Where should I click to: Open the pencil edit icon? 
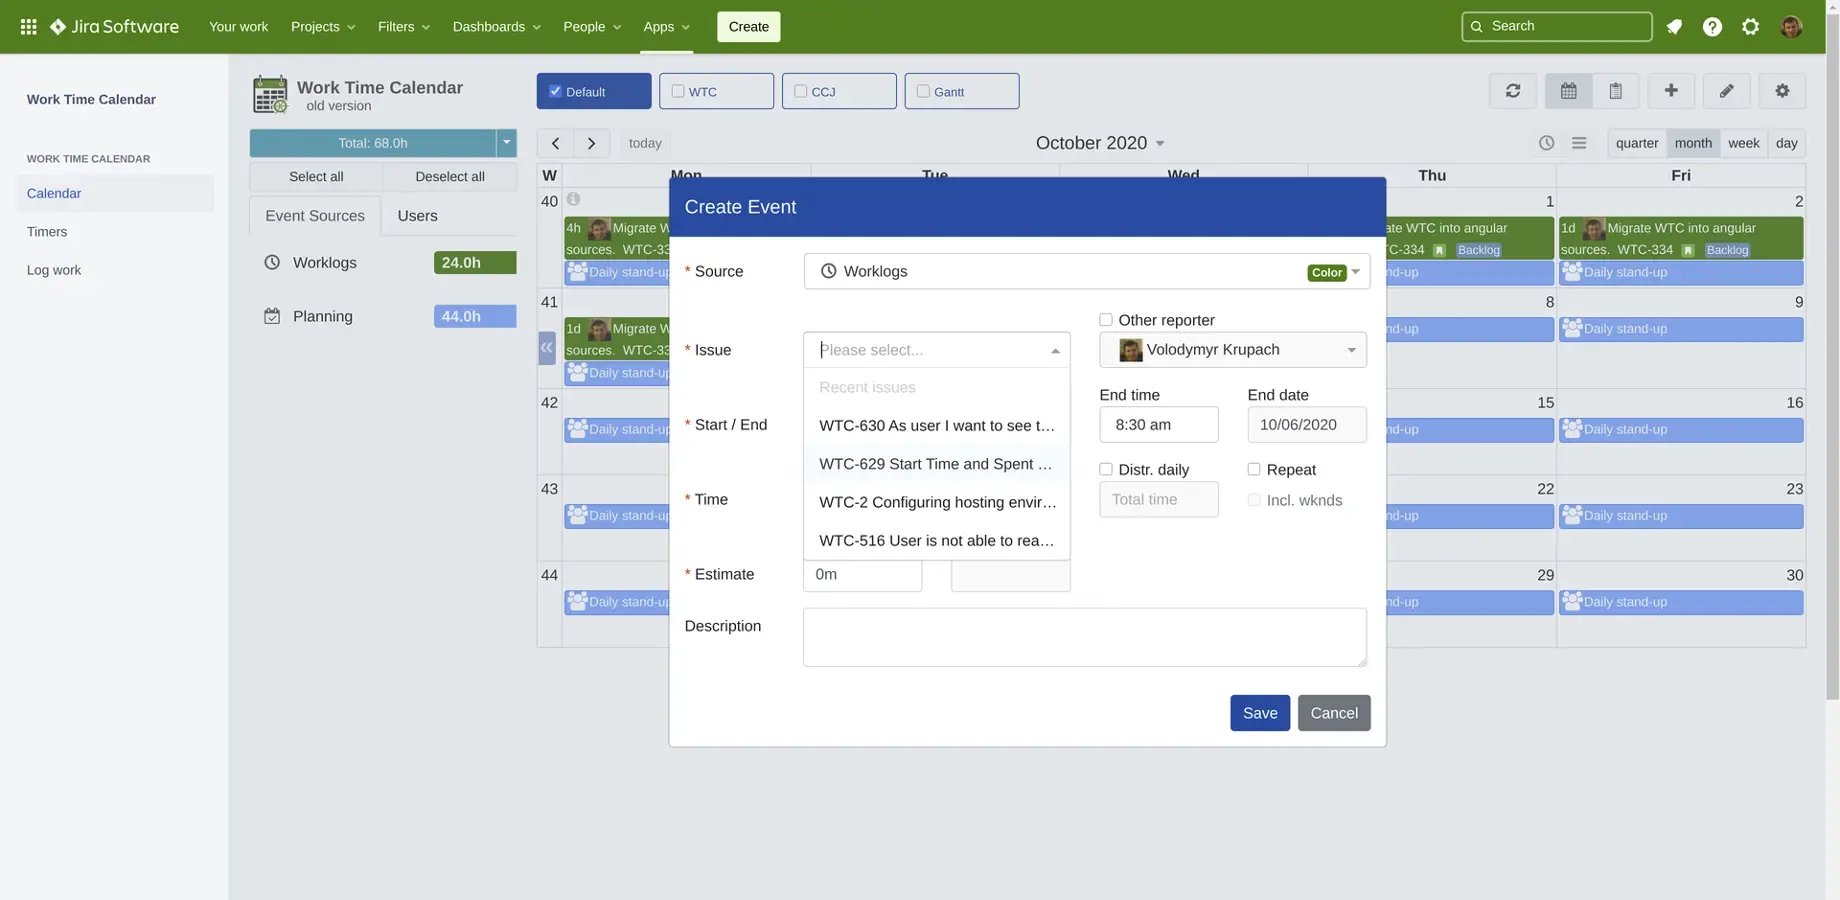(1726, 89)
